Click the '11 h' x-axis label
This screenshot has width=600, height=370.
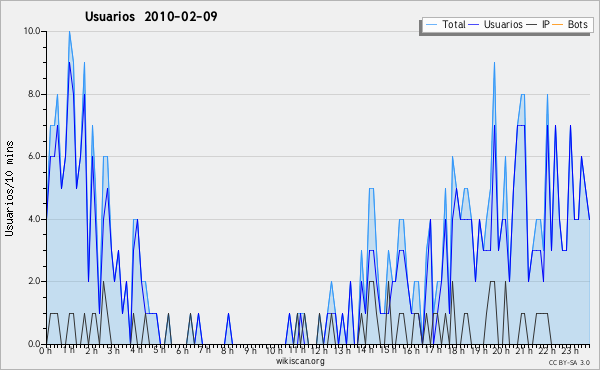[x=297, y=350]
